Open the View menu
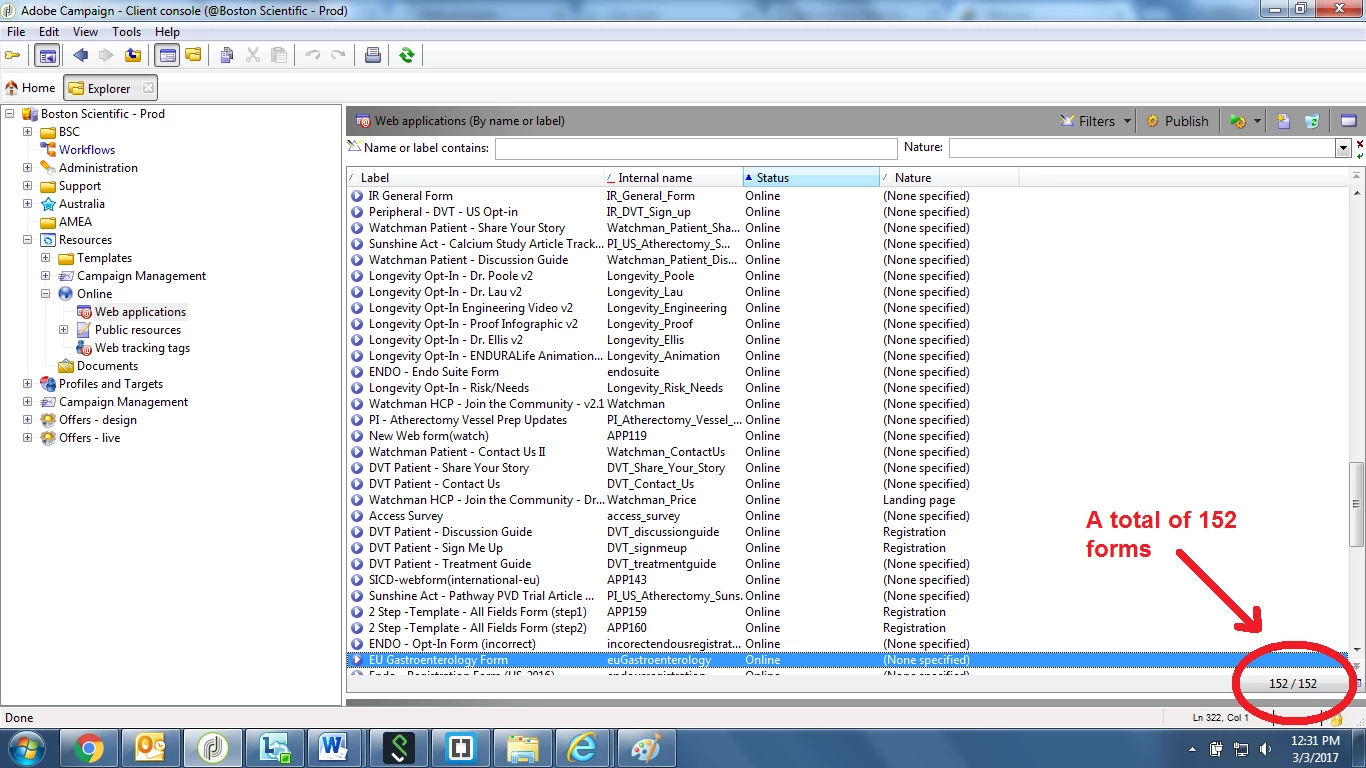1366x768 pixels. [86, 32]
